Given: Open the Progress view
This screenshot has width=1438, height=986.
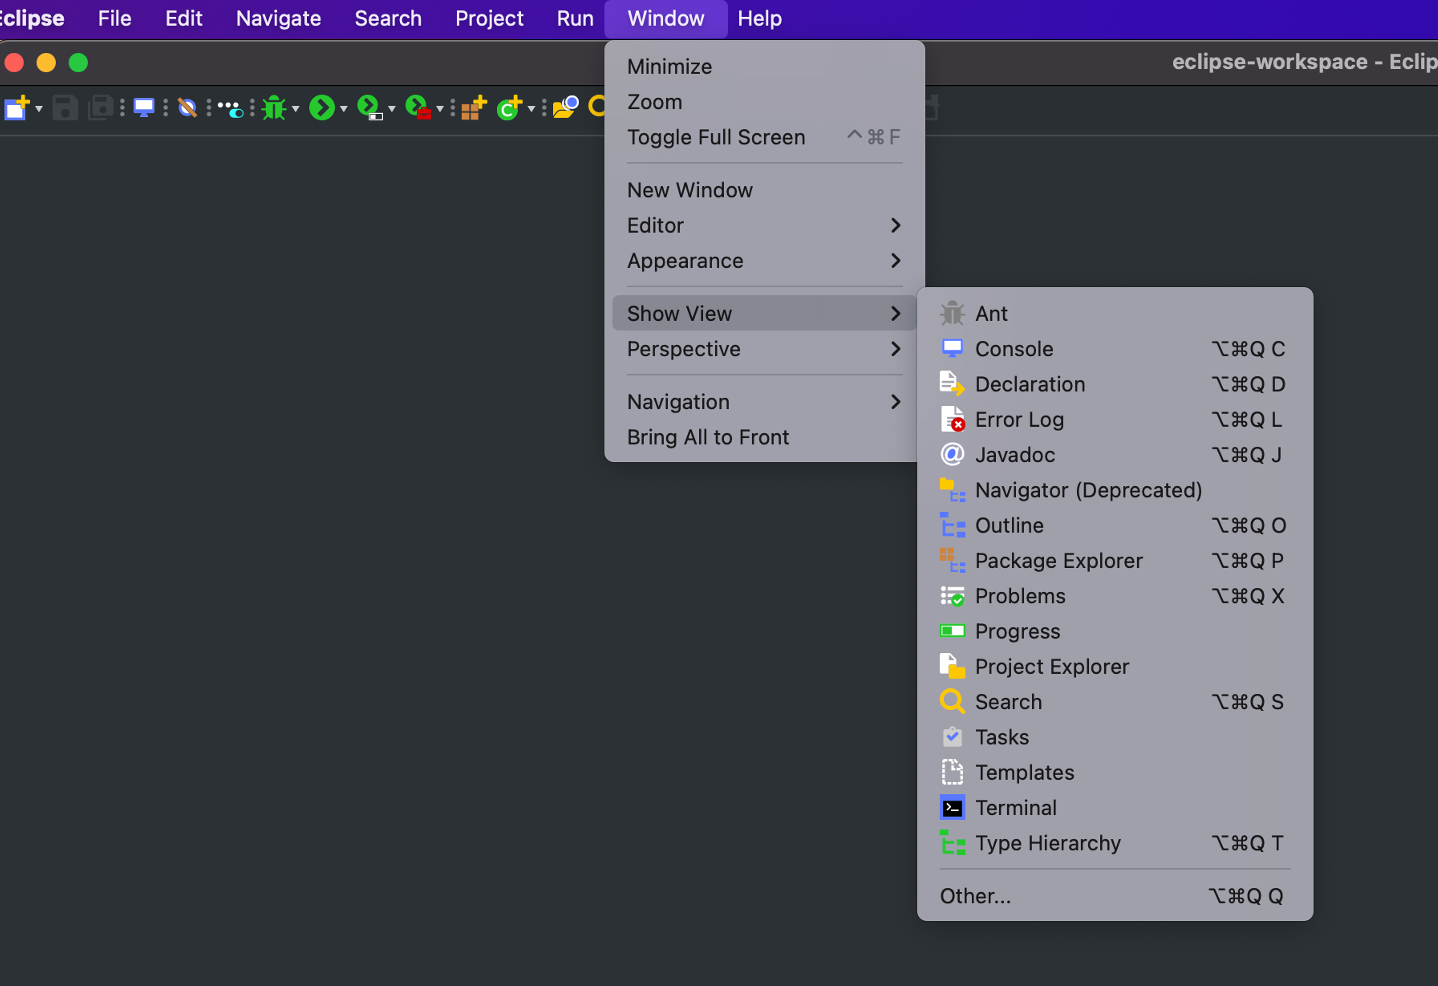Looking at the screenshot, I should click(1115, 632).
